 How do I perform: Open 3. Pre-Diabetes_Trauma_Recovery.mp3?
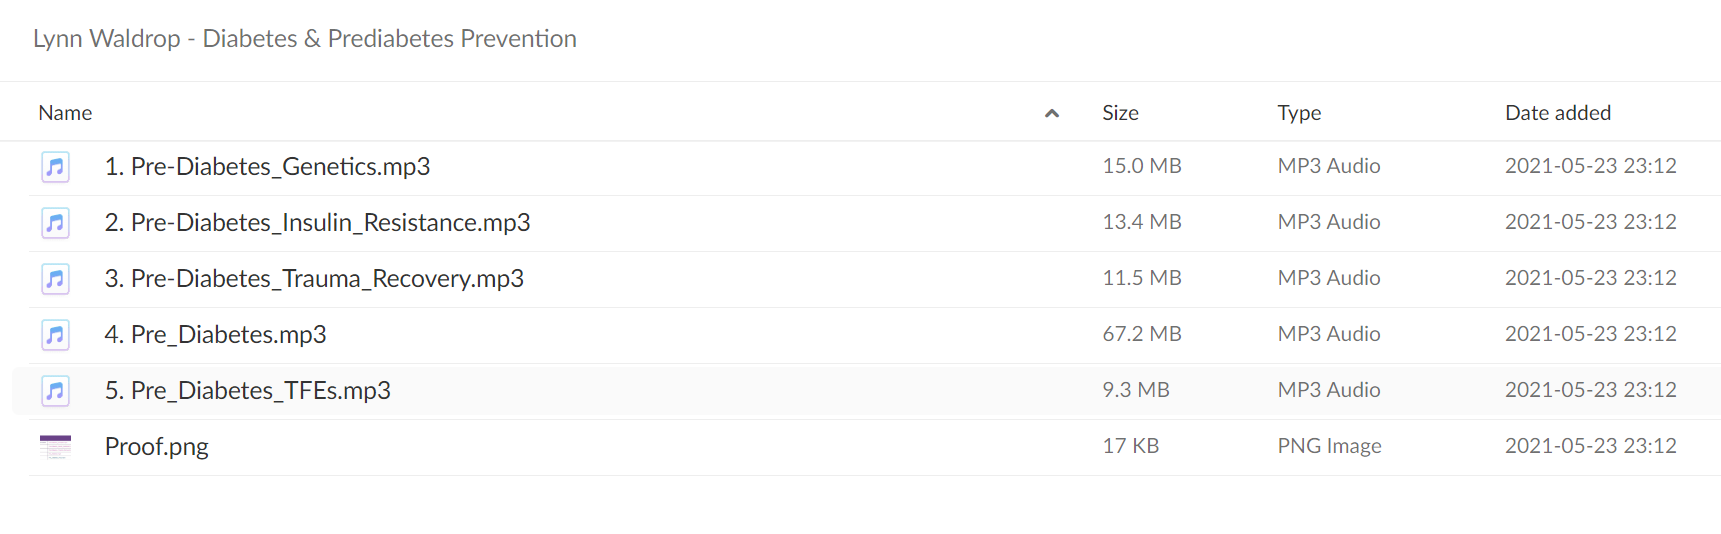click(x=314, y=278)
